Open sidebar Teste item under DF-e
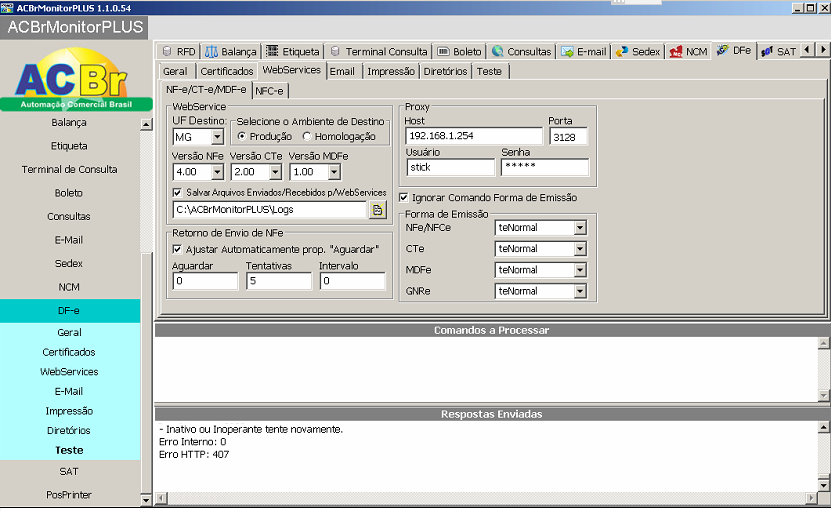The width and height of the screenshot is (831, 511). pos(69,451)
